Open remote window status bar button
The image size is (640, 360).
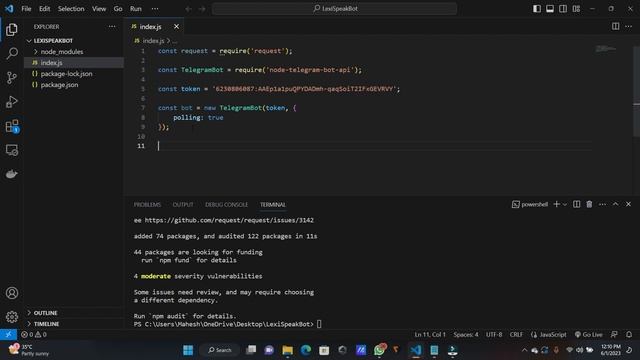click(8, 335)
